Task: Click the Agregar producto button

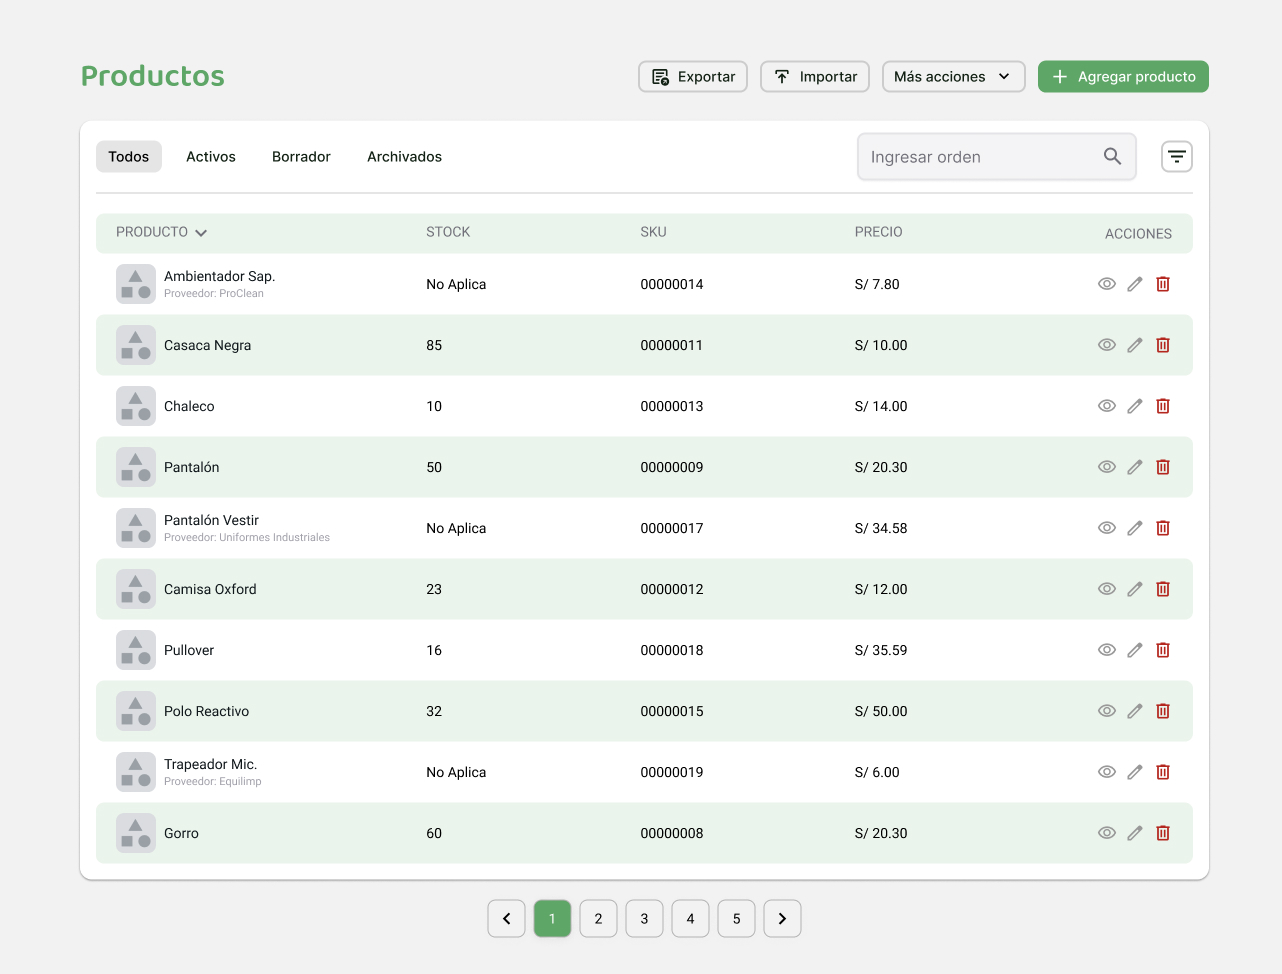Action: coord(1123,77)
